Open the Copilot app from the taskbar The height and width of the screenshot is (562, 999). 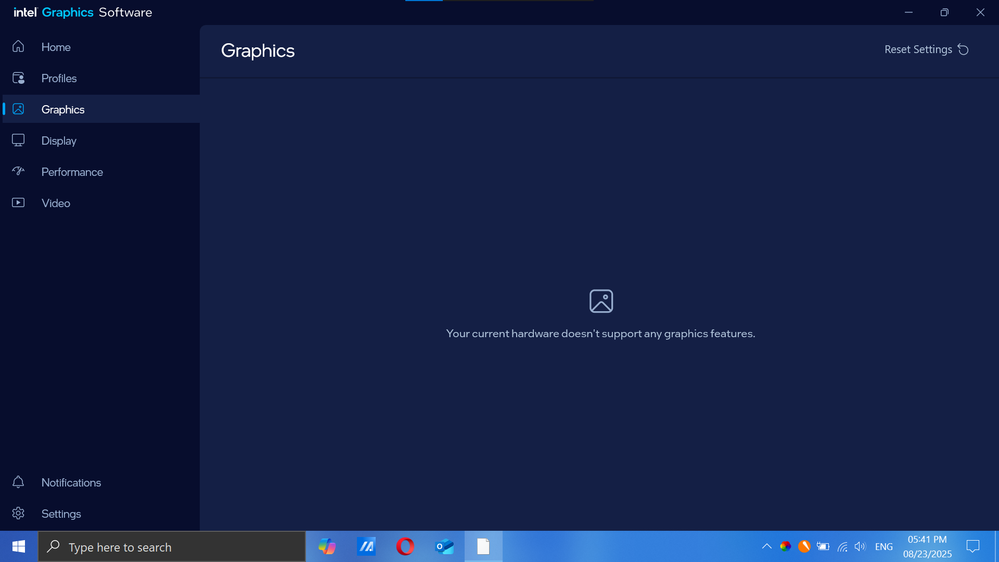(327, 547)
